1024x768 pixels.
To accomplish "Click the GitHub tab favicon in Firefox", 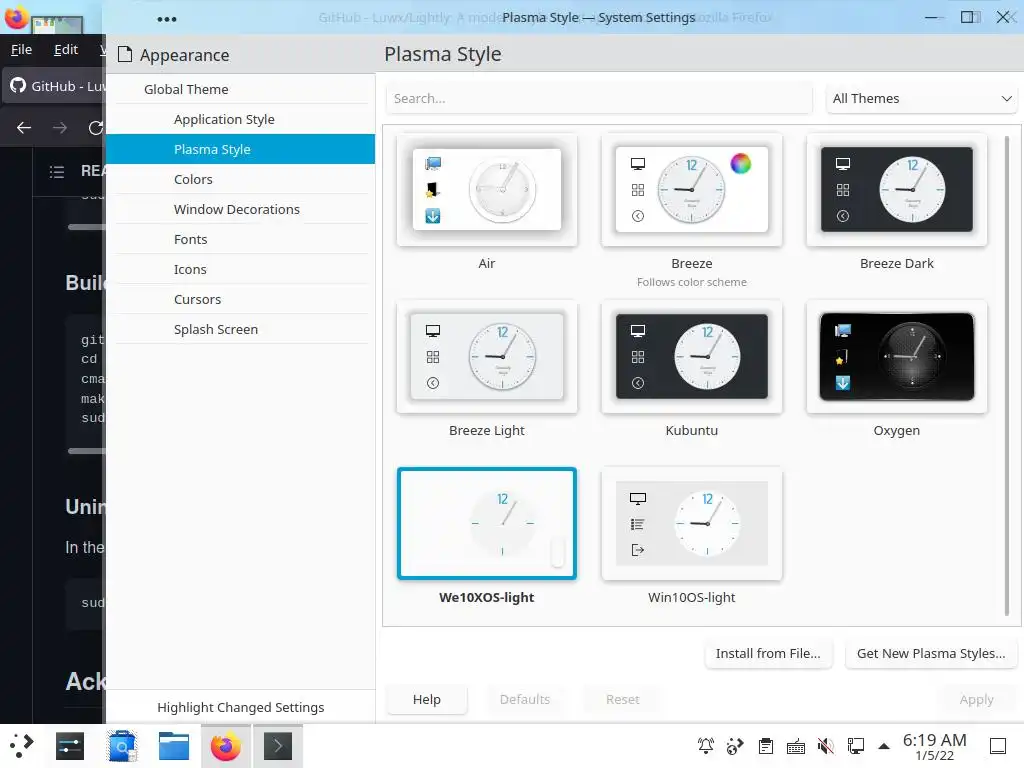I will click(x=18, y=86).
